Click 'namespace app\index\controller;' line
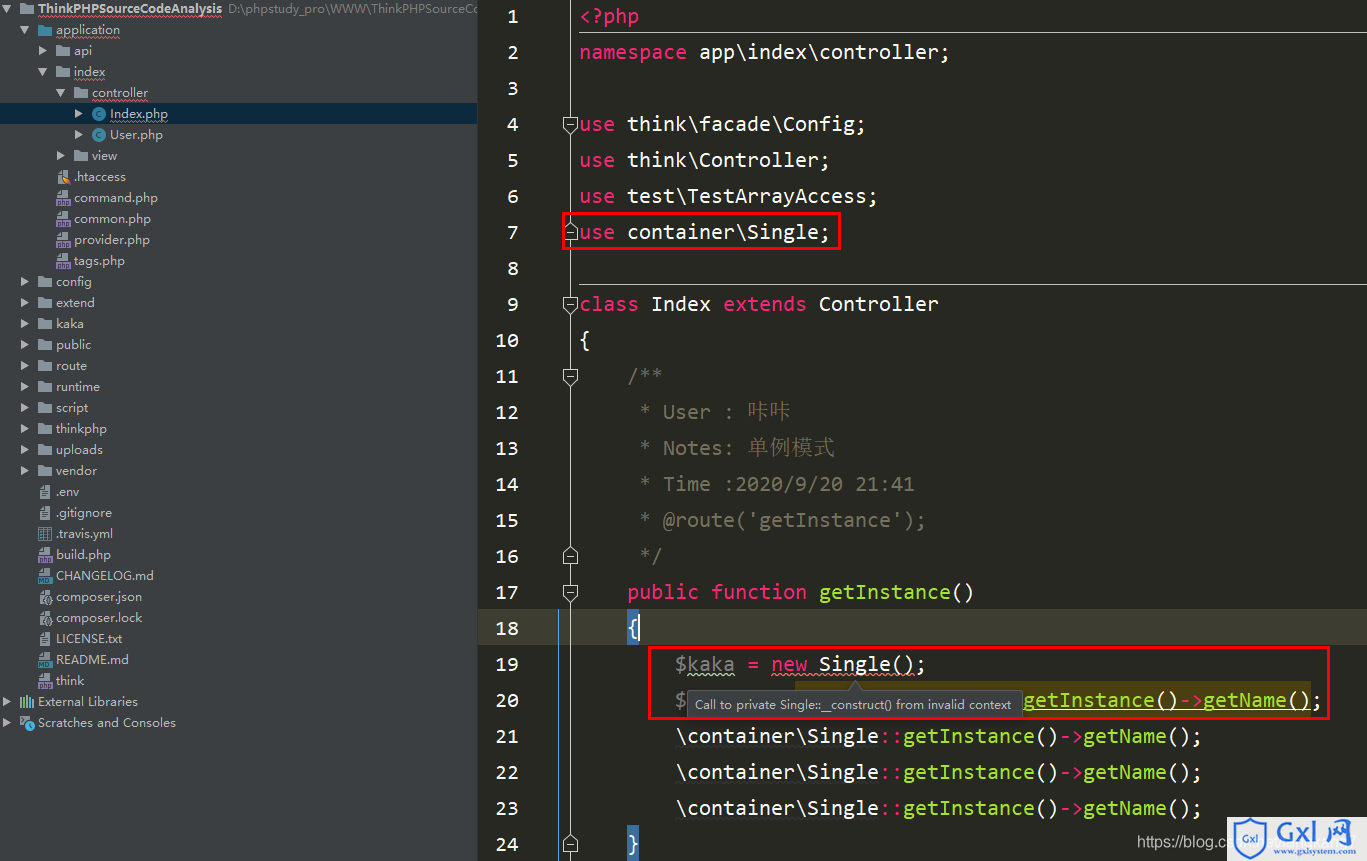Screen dimensions: 1367x861 pos(765,52)
